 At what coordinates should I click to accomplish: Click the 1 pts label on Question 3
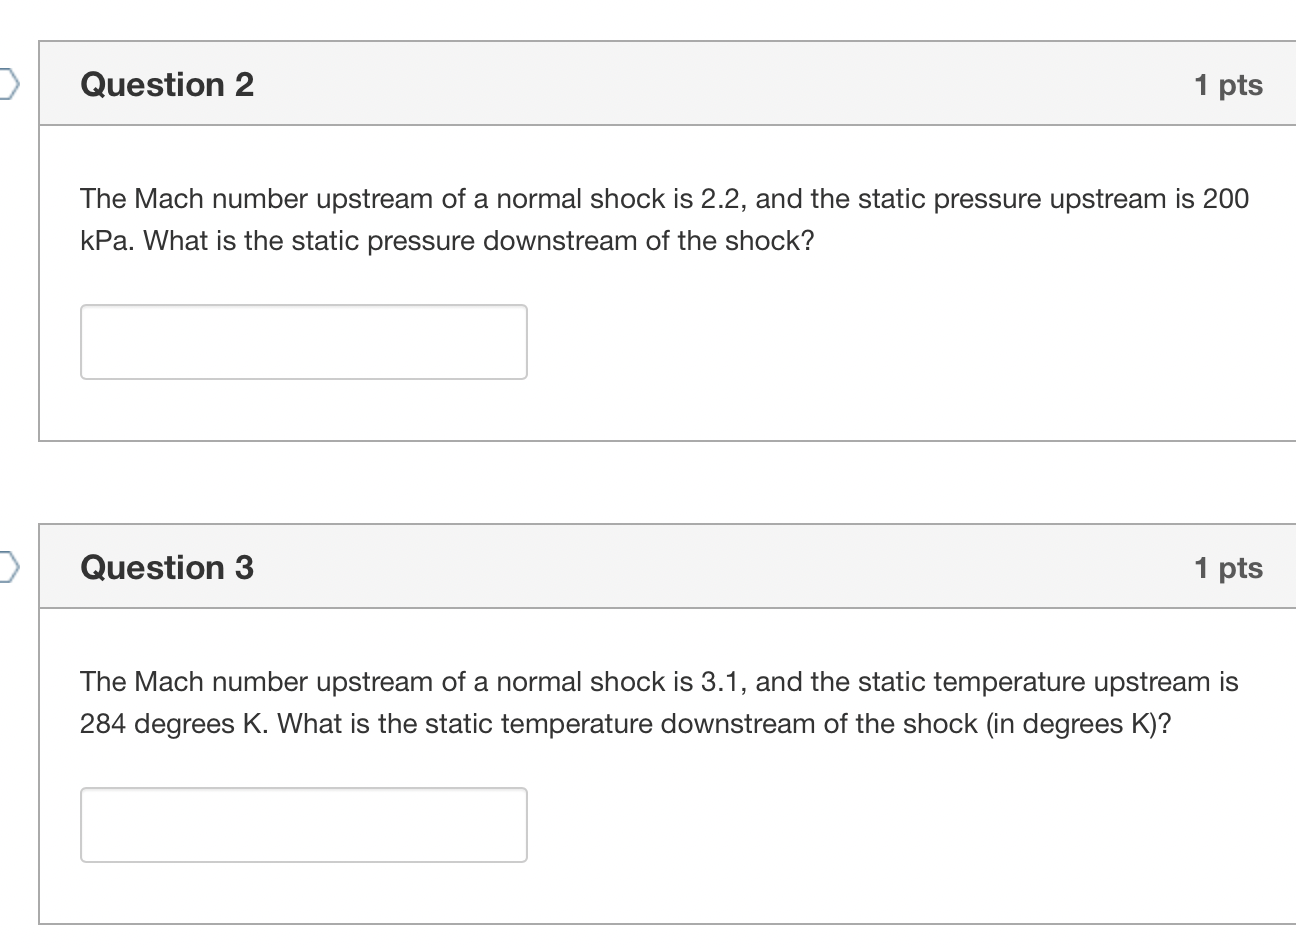tap(1230, 567)
